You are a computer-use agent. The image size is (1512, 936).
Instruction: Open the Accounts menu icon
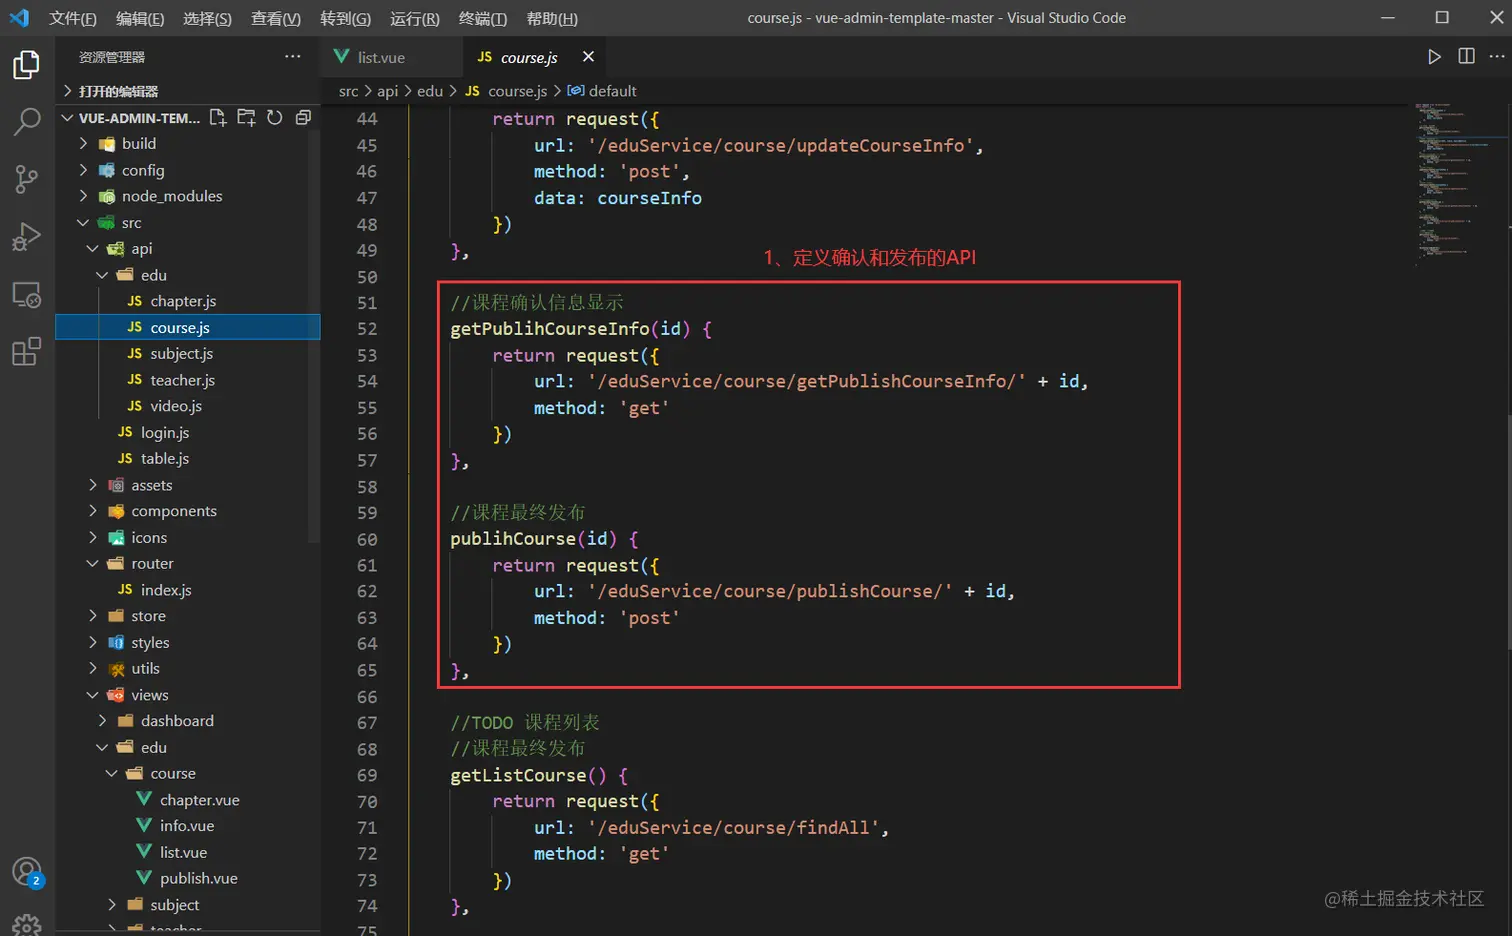tap(27, 873)
